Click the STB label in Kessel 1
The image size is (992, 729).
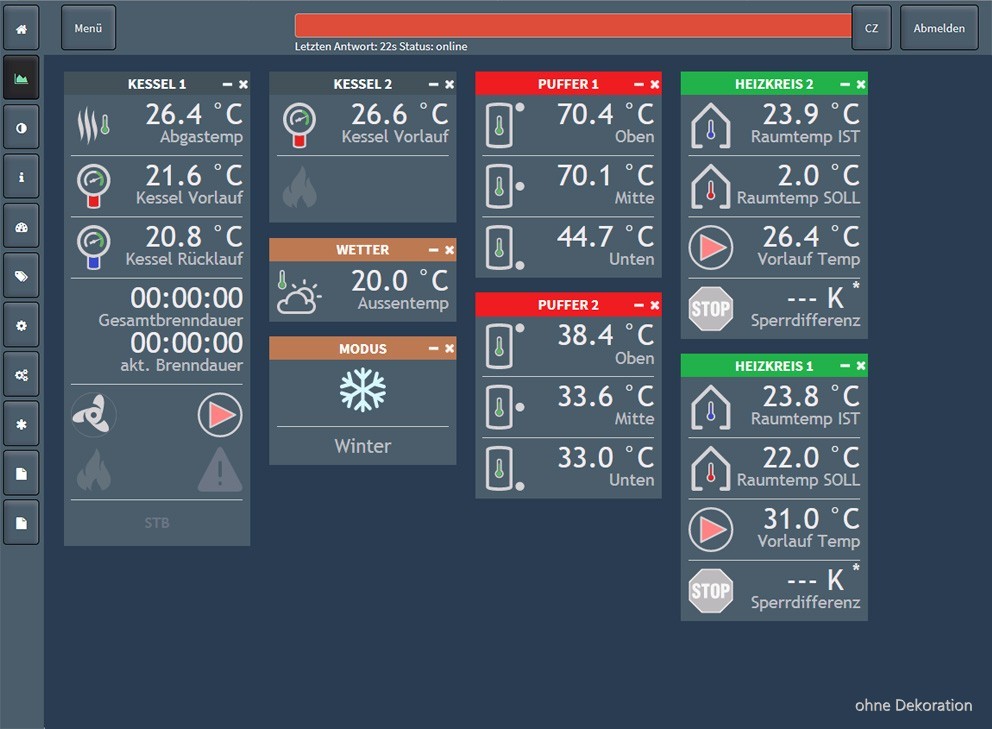pos(157,523)
